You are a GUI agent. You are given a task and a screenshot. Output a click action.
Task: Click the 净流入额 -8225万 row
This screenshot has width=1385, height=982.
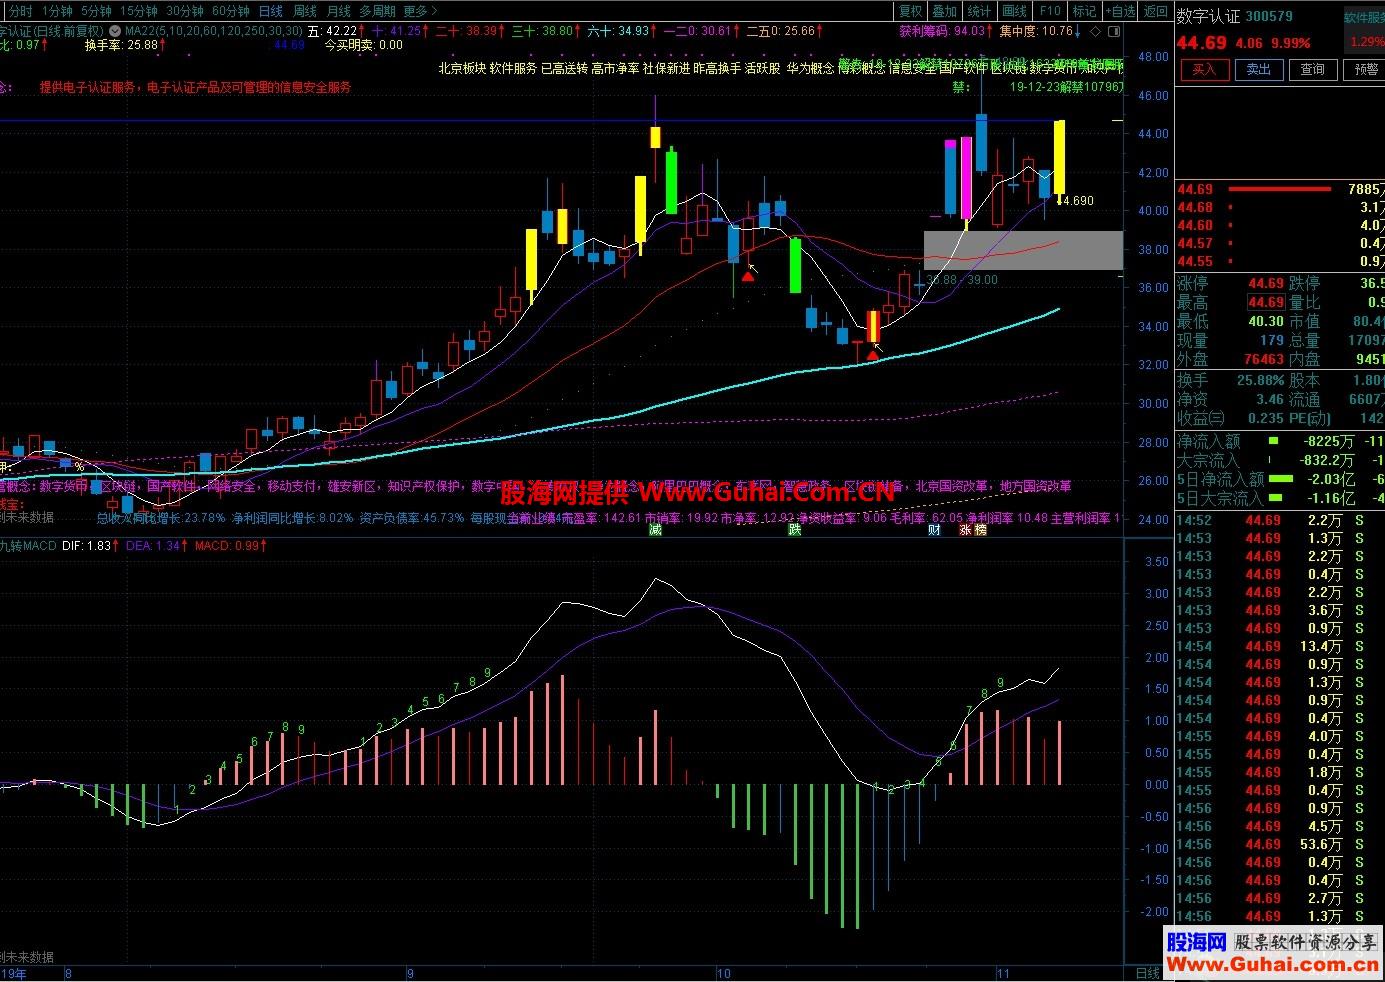1280,441
